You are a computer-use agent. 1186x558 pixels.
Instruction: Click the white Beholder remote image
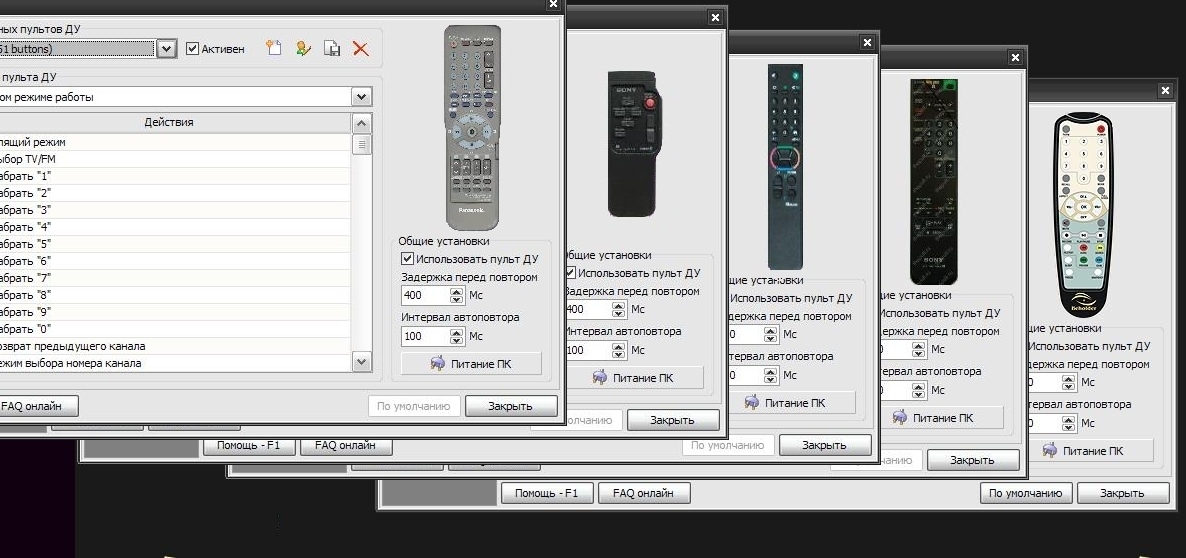(1085, 213)
